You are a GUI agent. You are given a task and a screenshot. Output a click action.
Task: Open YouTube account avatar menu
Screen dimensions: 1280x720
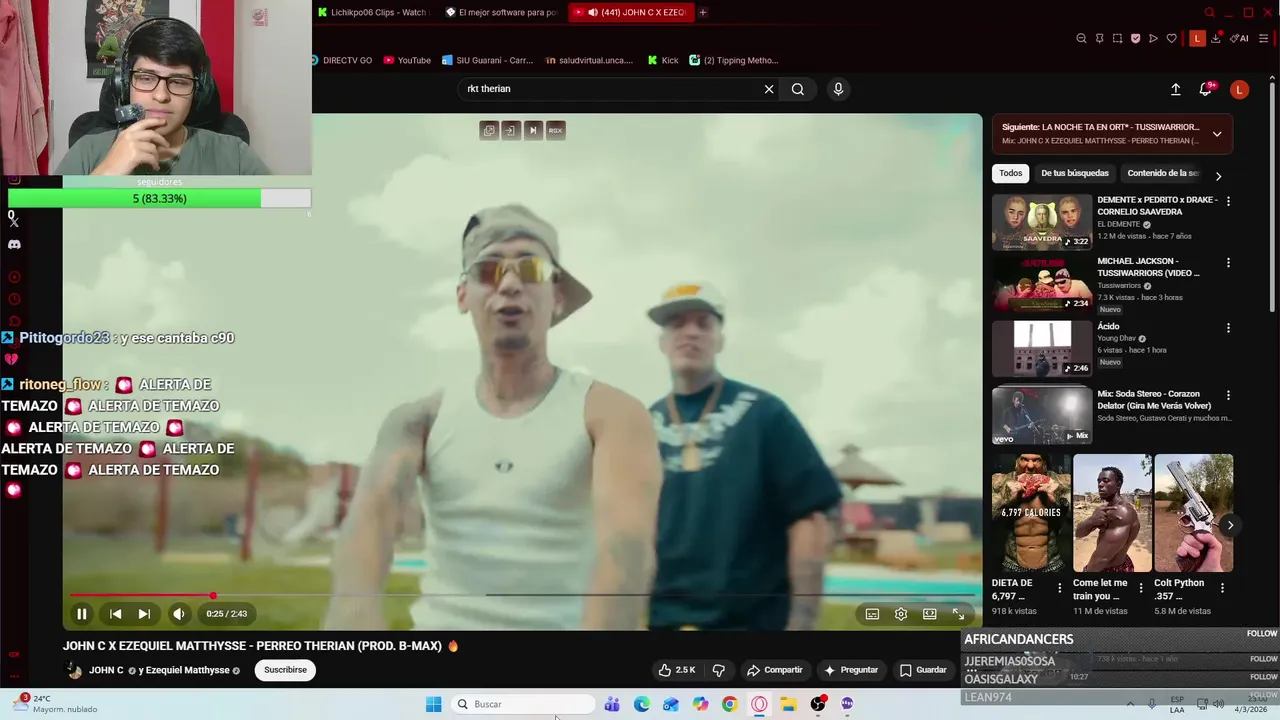tap(1239, 89)
